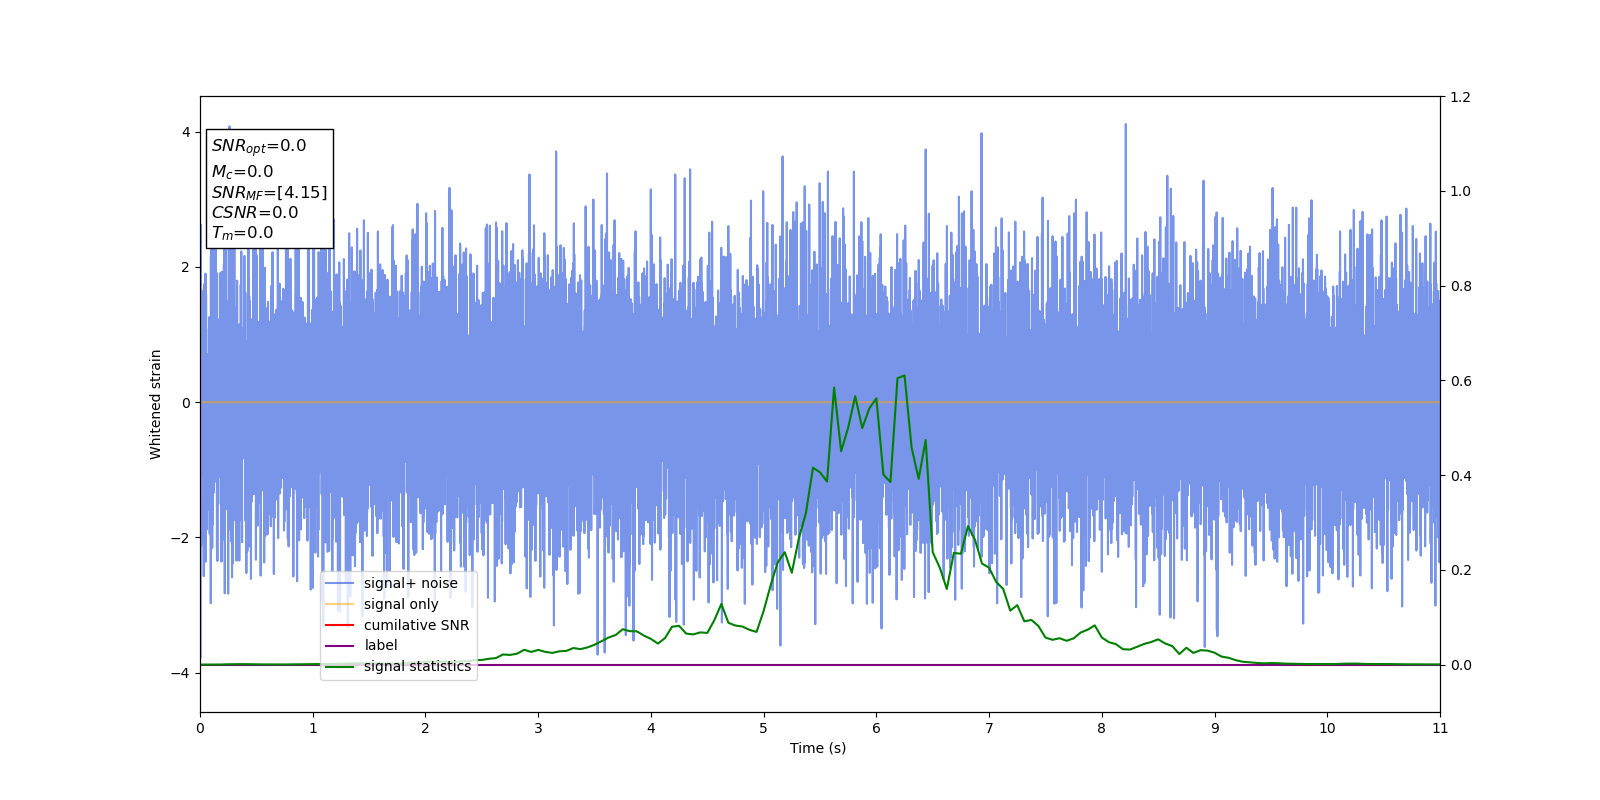Image resolution: width=1600 pixels, height=800 pixels.
Task: Click the SNRMF=[4.15] annotation text
Action: click(269, 193)
